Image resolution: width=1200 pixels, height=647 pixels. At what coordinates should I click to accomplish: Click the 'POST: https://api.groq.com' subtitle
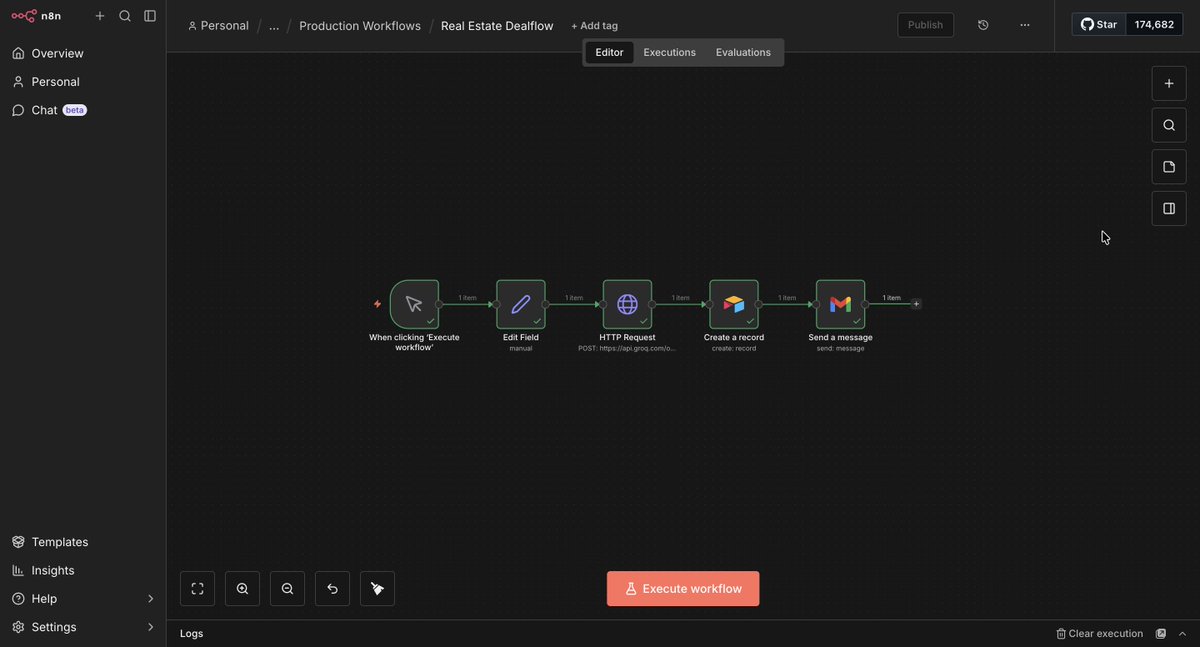[627, 349]
